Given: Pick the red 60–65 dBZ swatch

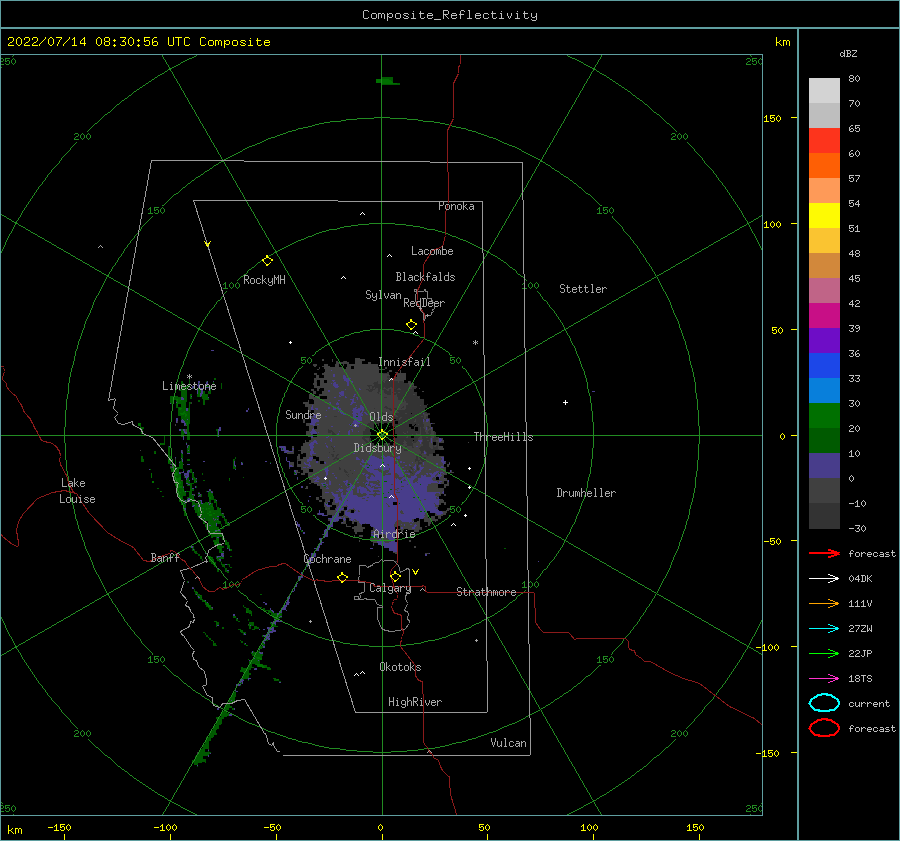Looking at the screenshot, I should click(x=824, y=140).
